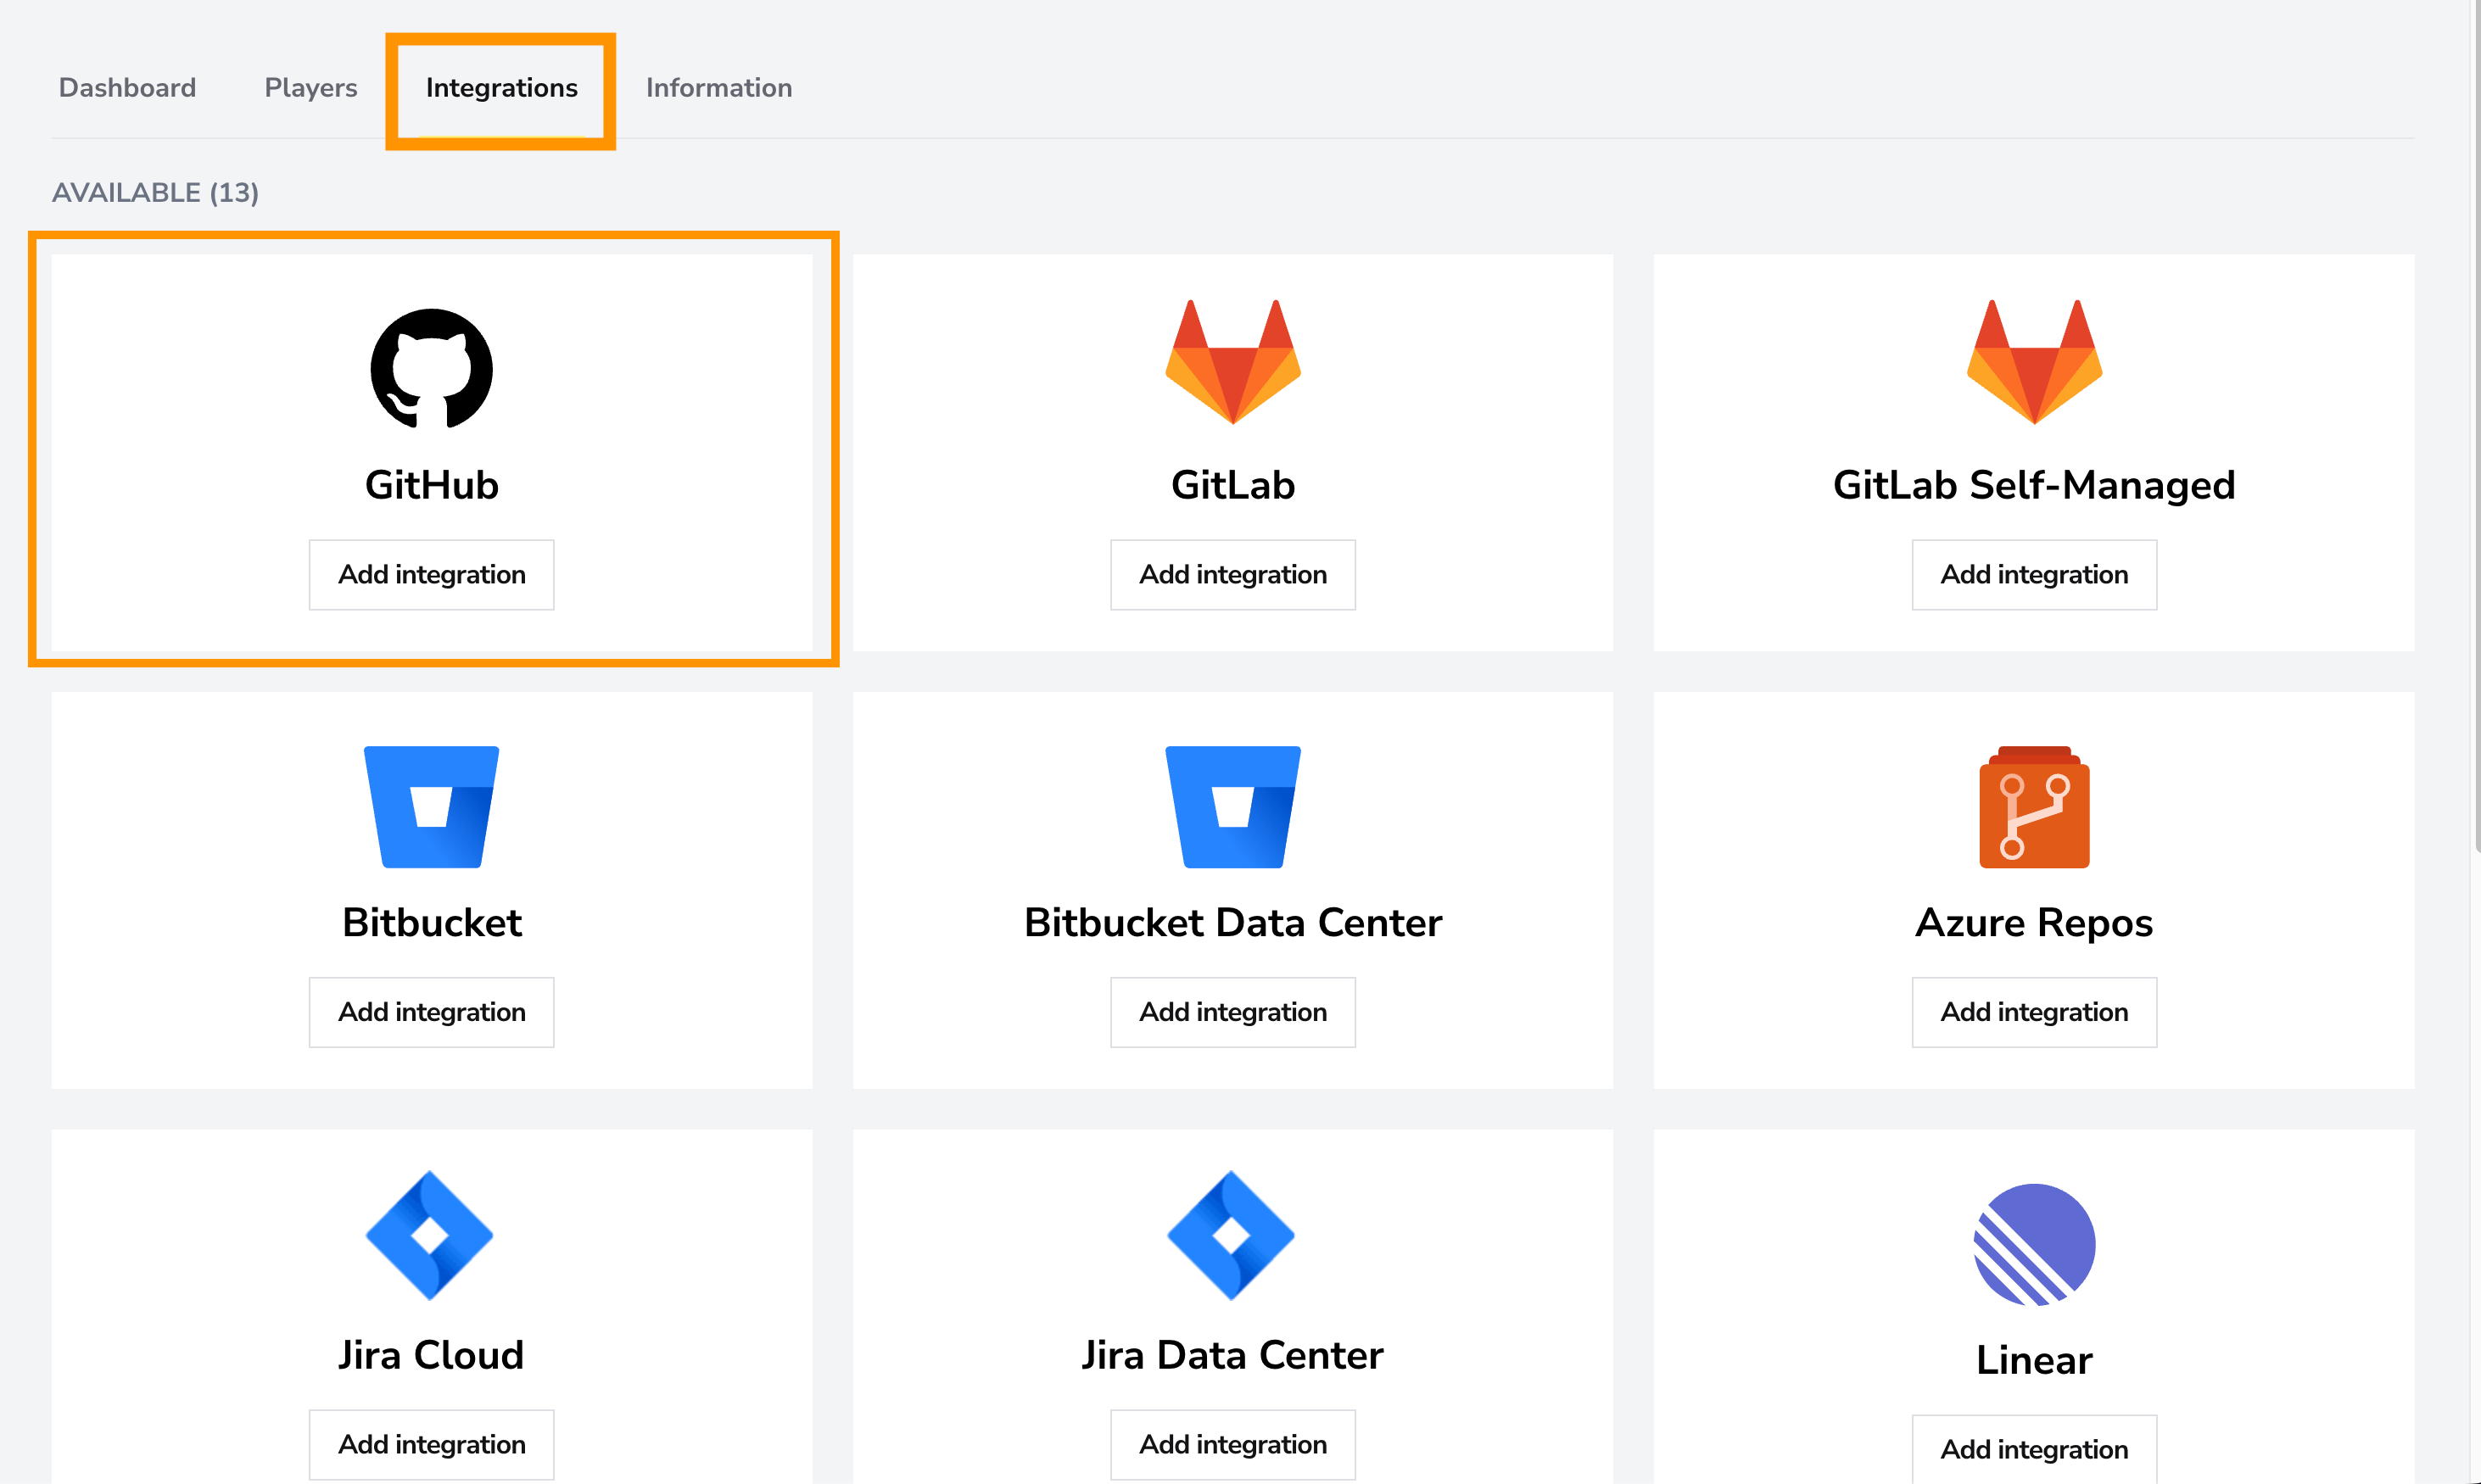Screen dimensions: 2481x1484
Task: Click the Bitbucket bucket logo
Action: pos(432,807)
